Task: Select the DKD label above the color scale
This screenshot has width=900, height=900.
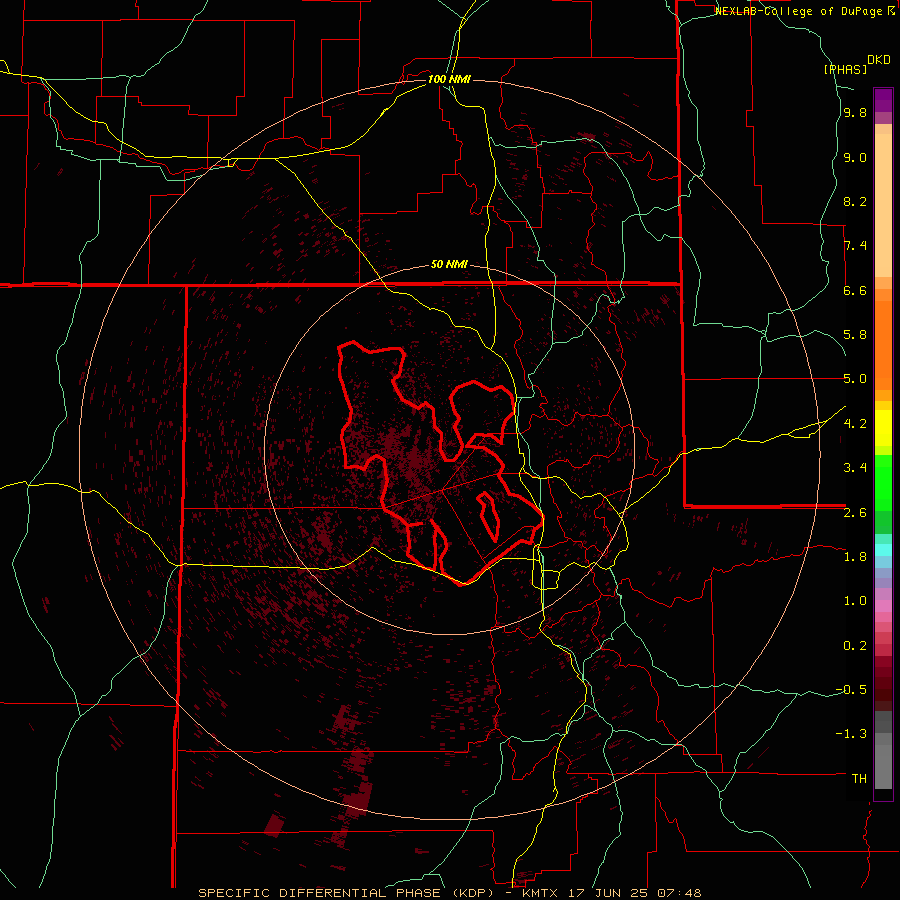Action: 879,60
